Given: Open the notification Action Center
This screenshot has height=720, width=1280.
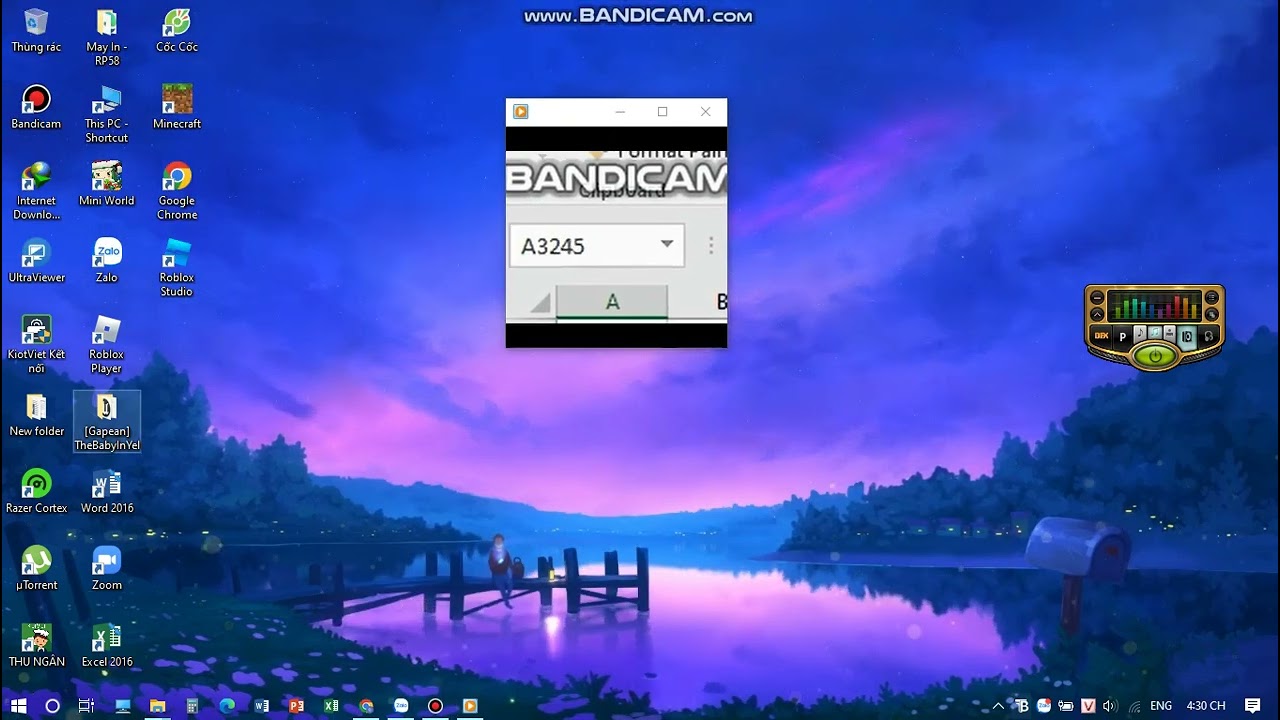Looking at the screenshot, I should pos(1253,706).
